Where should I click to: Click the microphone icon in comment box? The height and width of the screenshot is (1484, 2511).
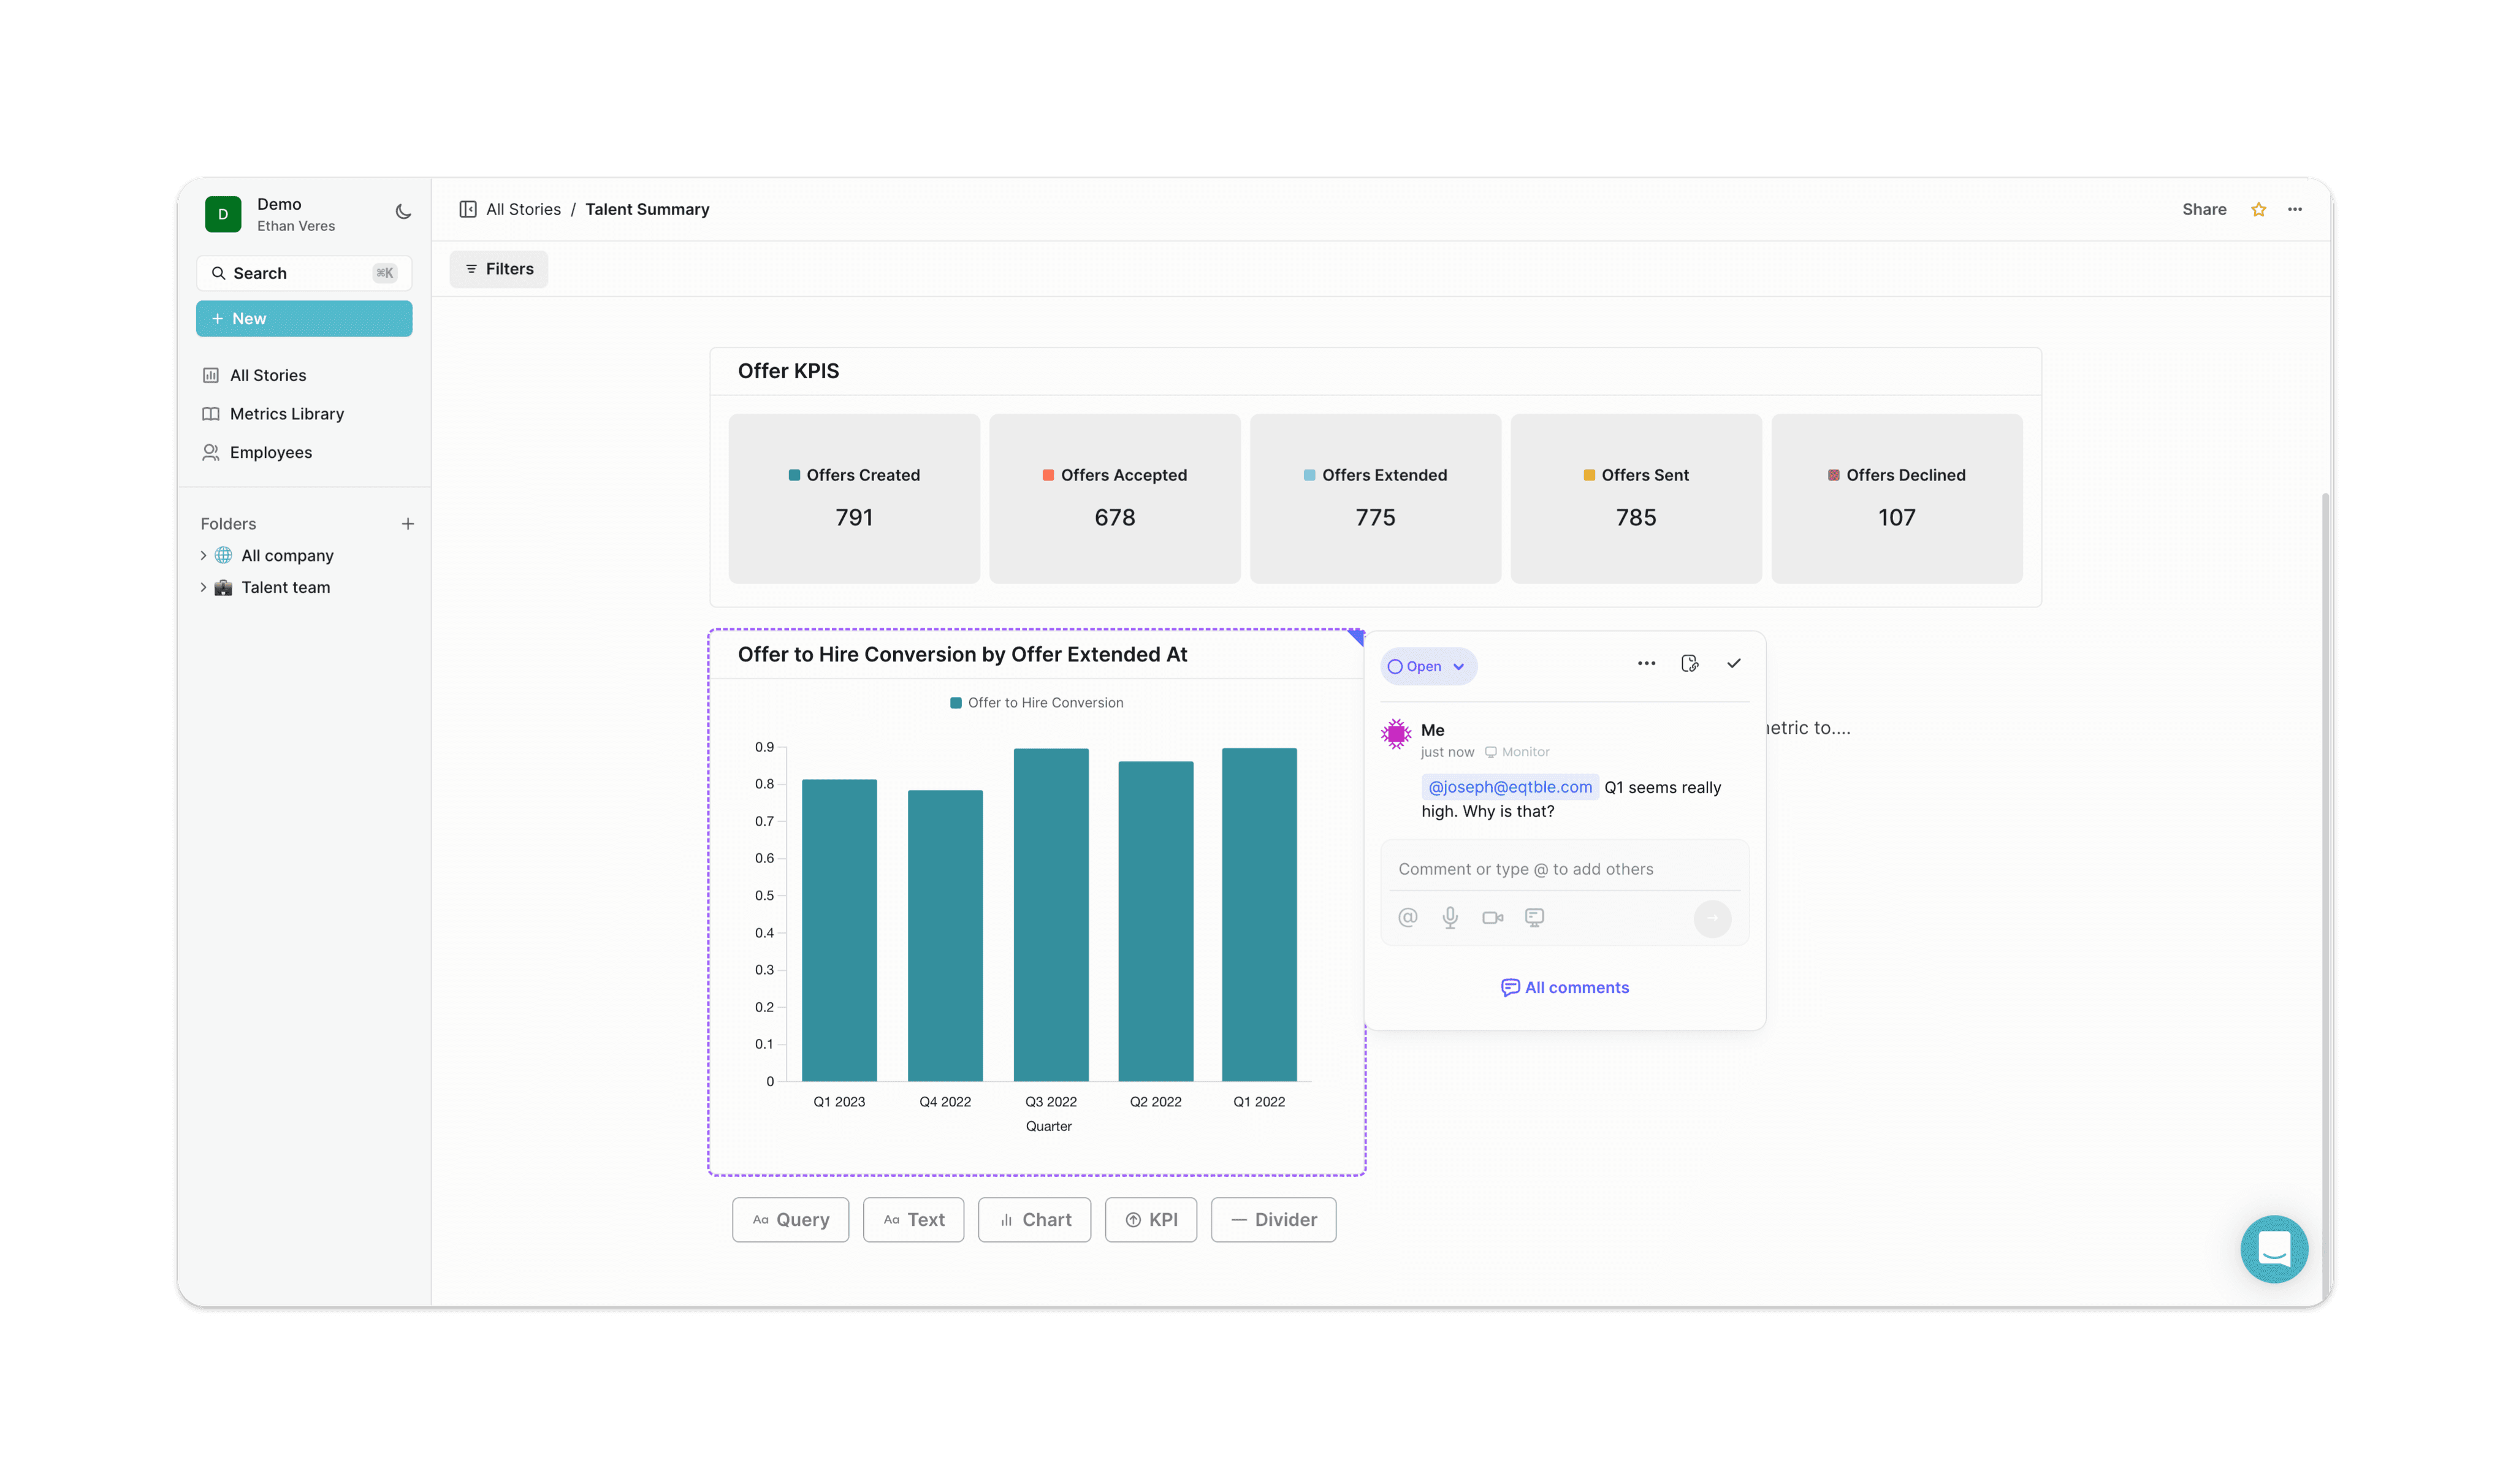click(1450, 917)
